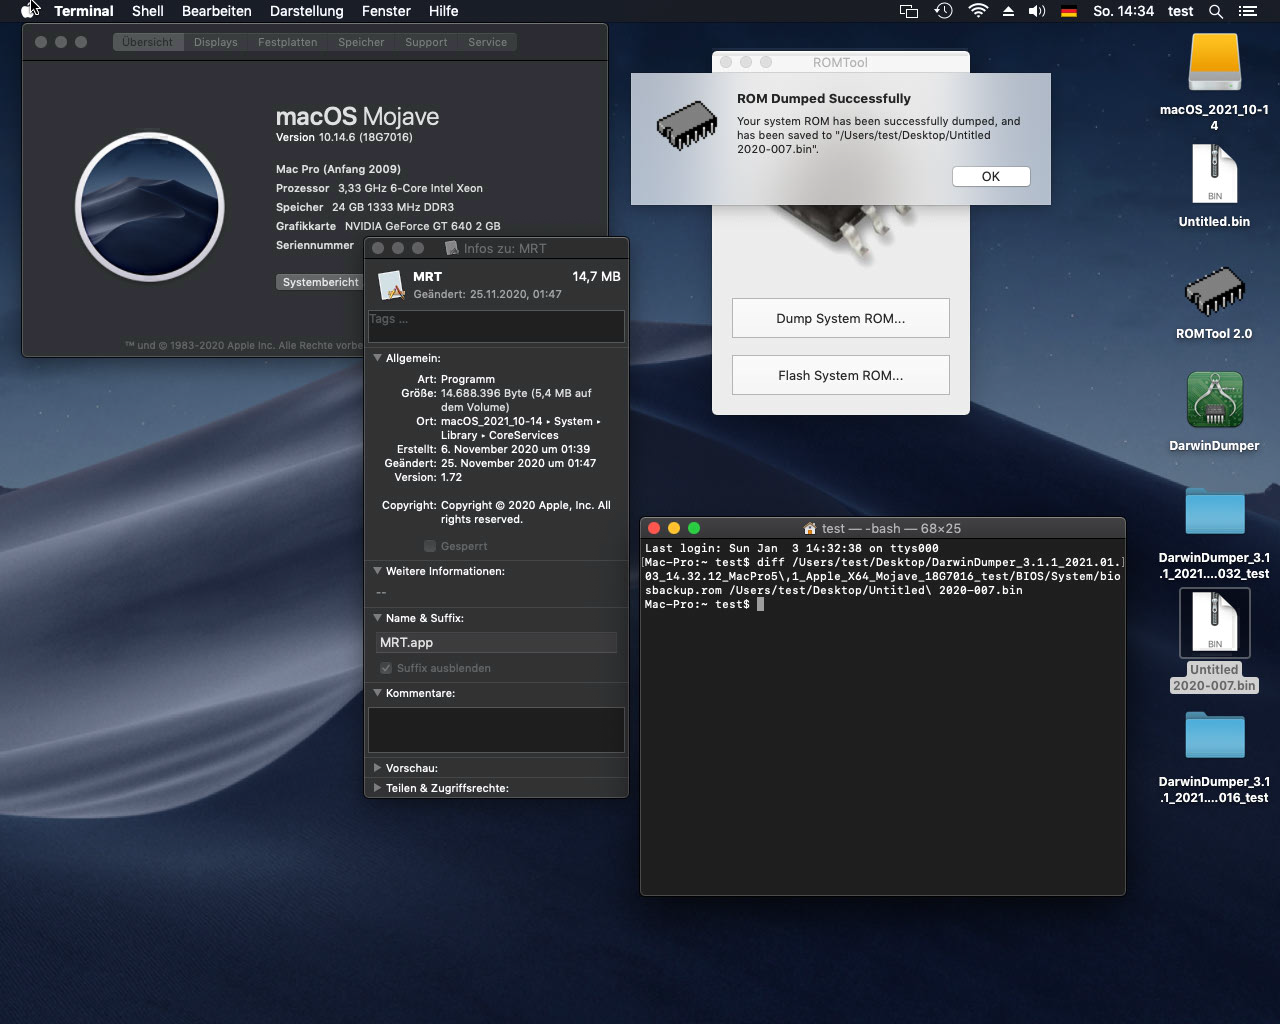
Task: Click the 14,7 MB size text
Action: click(596, 276)
